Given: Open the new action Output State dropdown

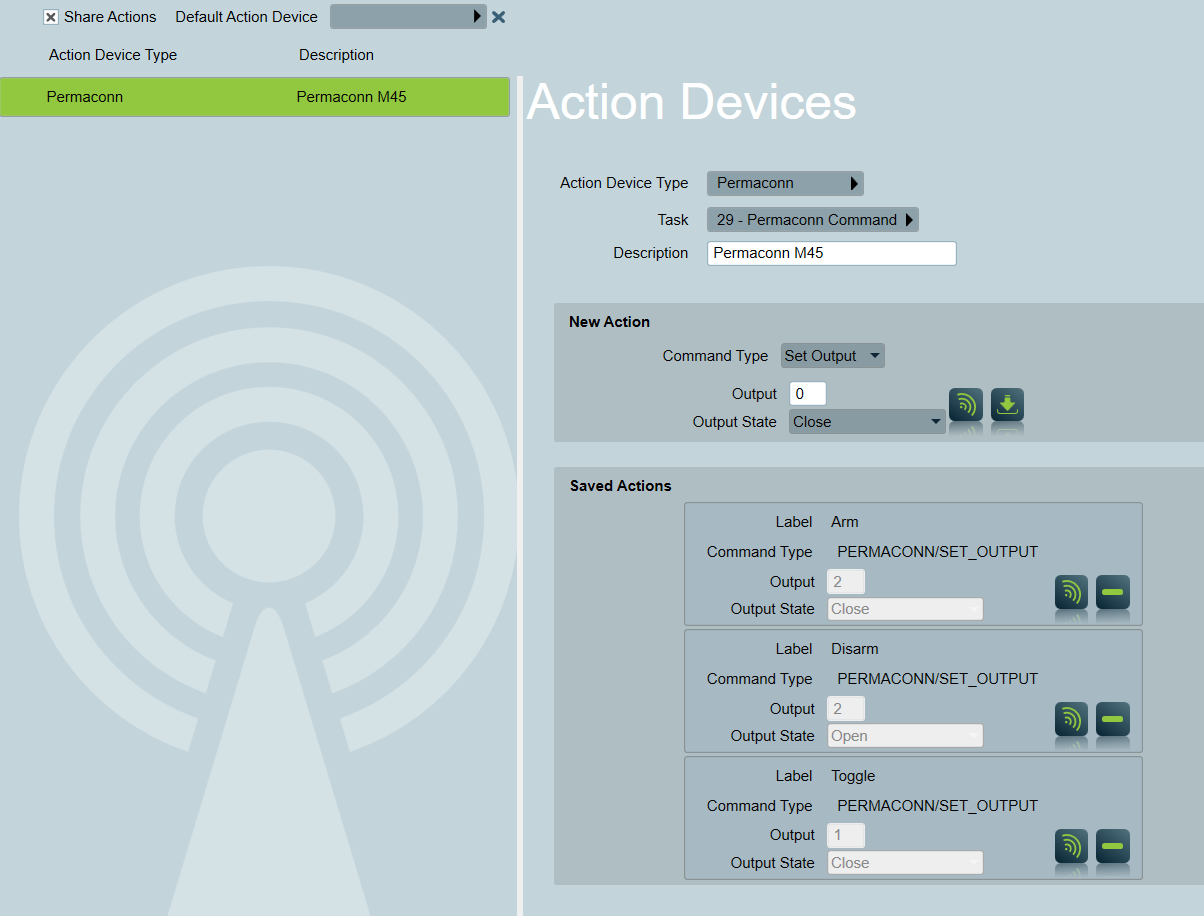Looking at the screenshot, I should tap(867, 422).
